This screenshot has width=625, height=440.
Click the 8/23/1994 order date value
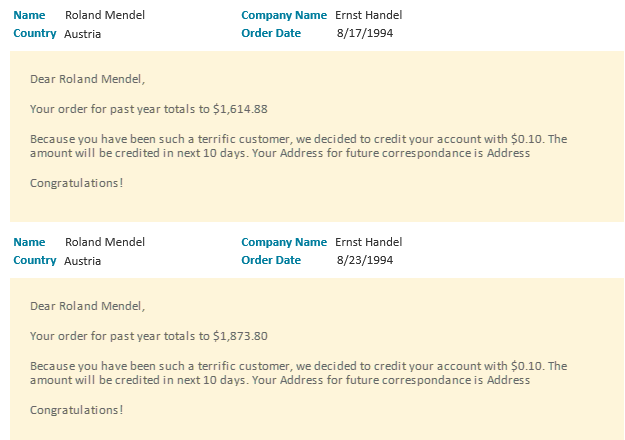coord(365,260)
